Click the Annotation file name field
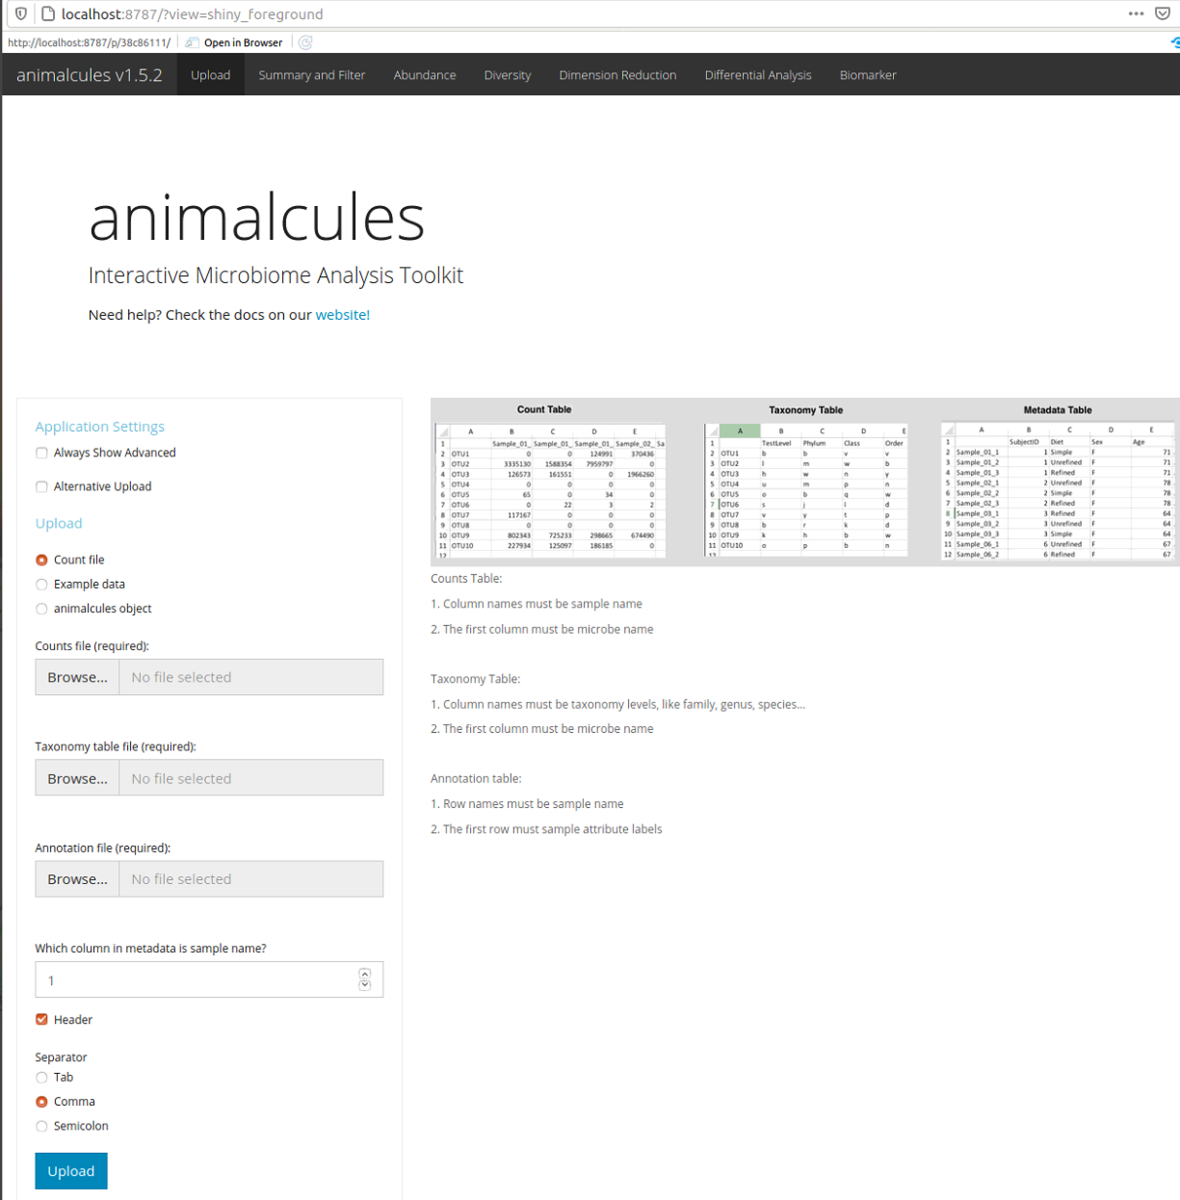 (251, 879)
